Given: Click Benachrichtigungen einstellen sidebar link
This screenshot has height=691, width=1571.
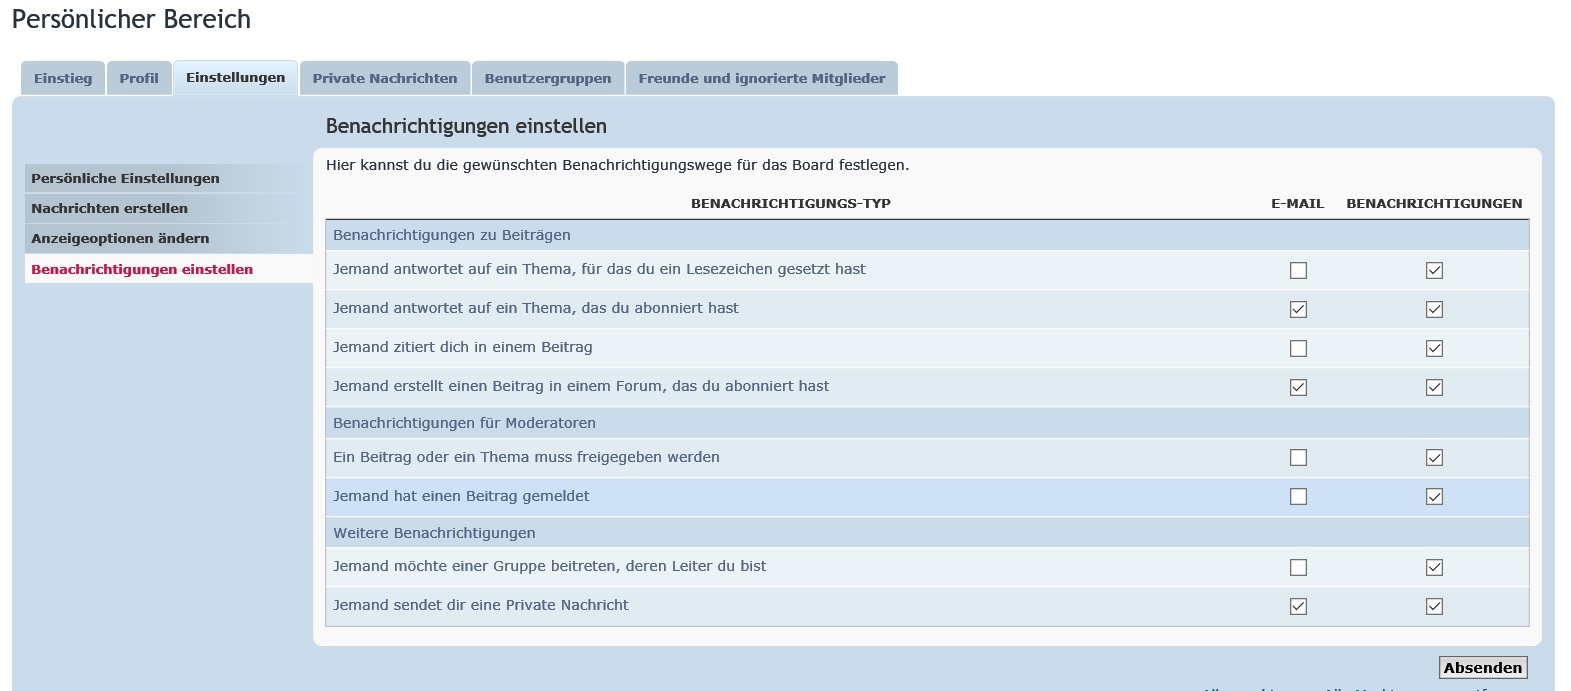Looking at the screenshot, I should click(x=142, y=269).
